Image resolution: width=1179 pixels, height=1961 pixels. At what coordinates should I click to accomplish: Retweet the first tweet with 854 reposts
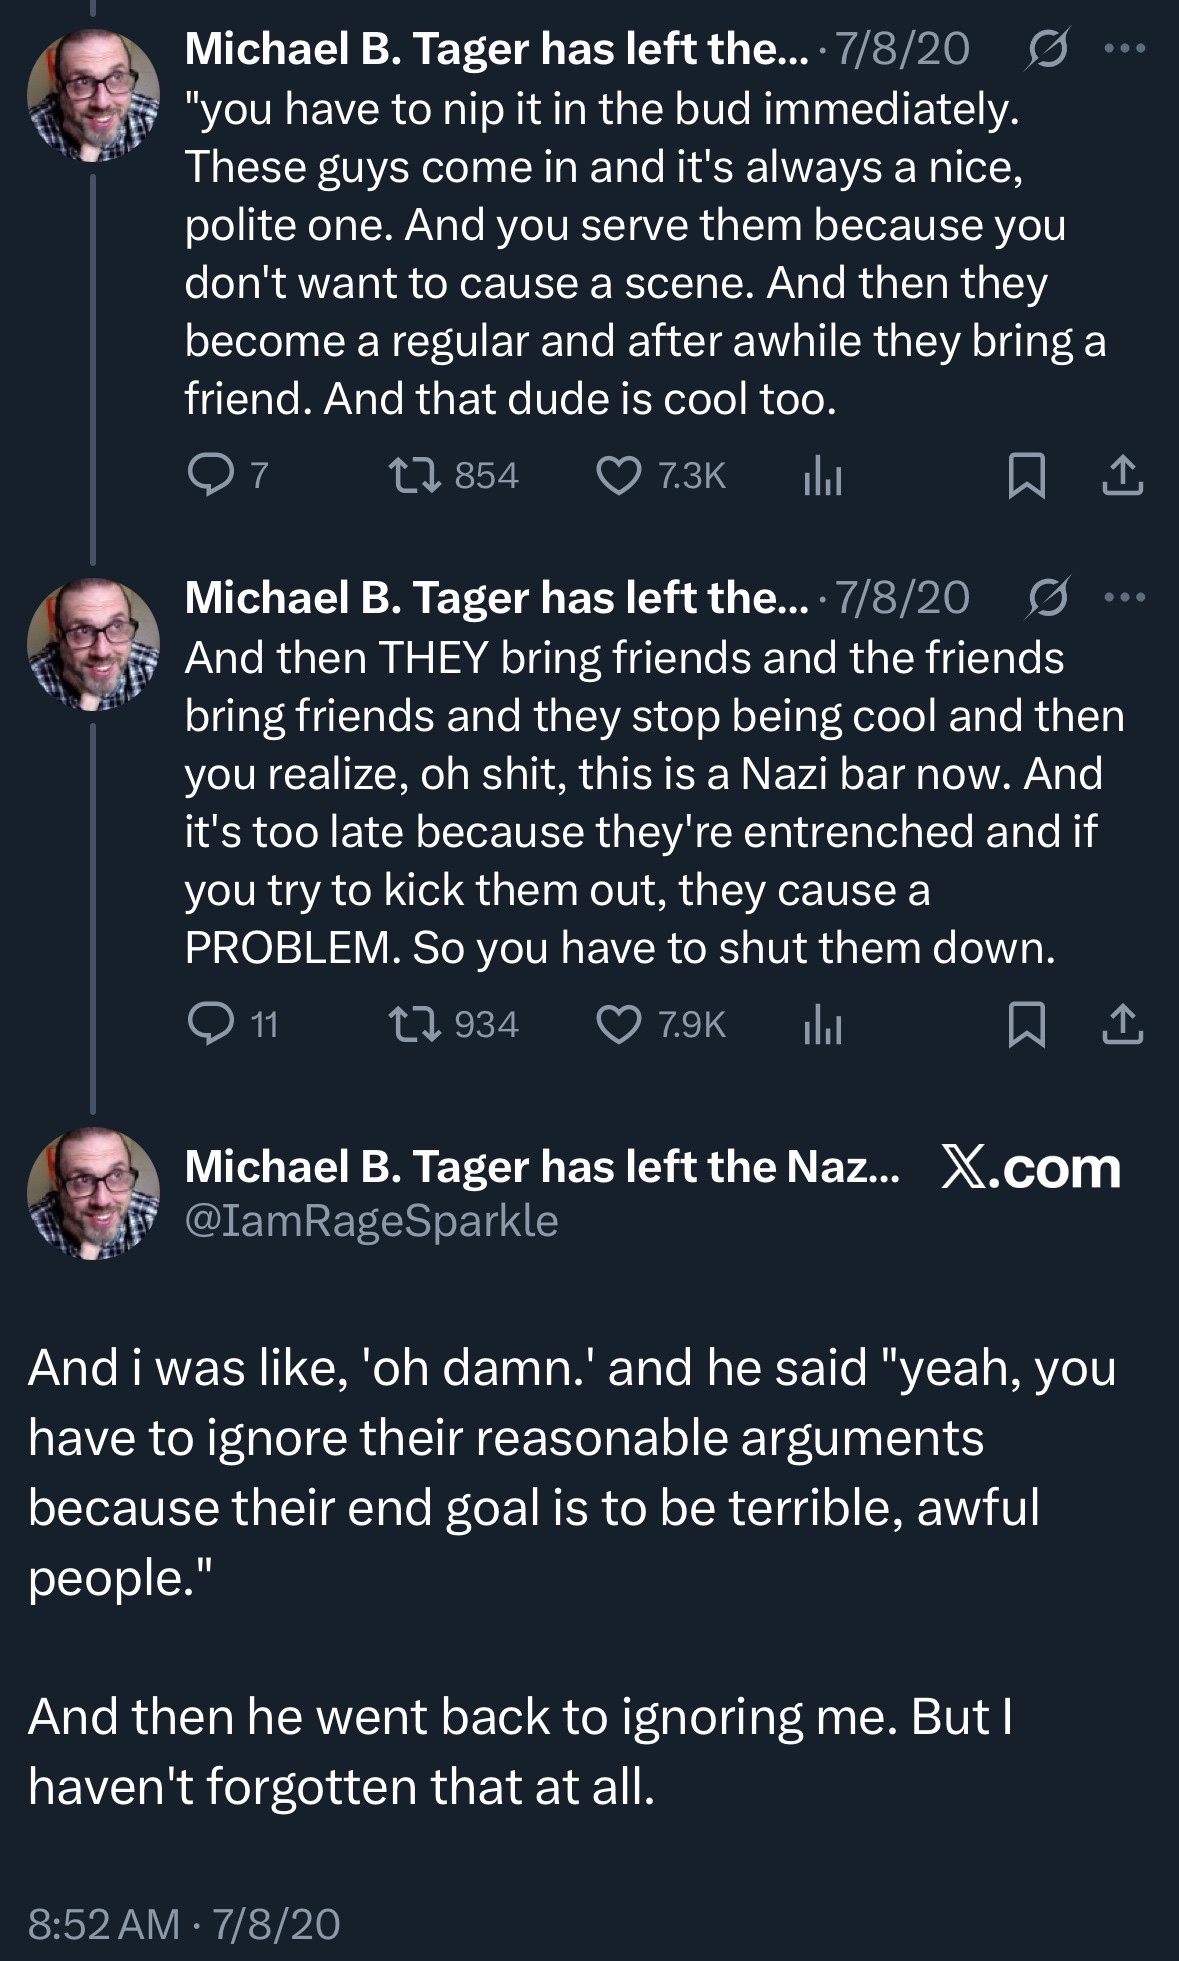click(415, 475)
